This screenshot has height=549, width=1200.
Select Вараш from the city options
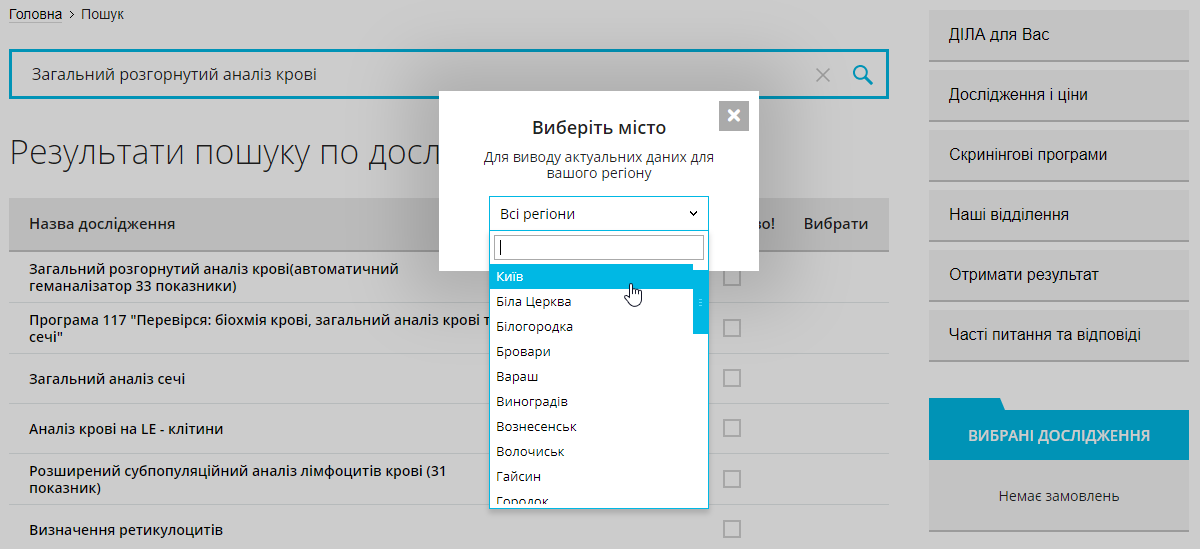(x=590, y=377)
